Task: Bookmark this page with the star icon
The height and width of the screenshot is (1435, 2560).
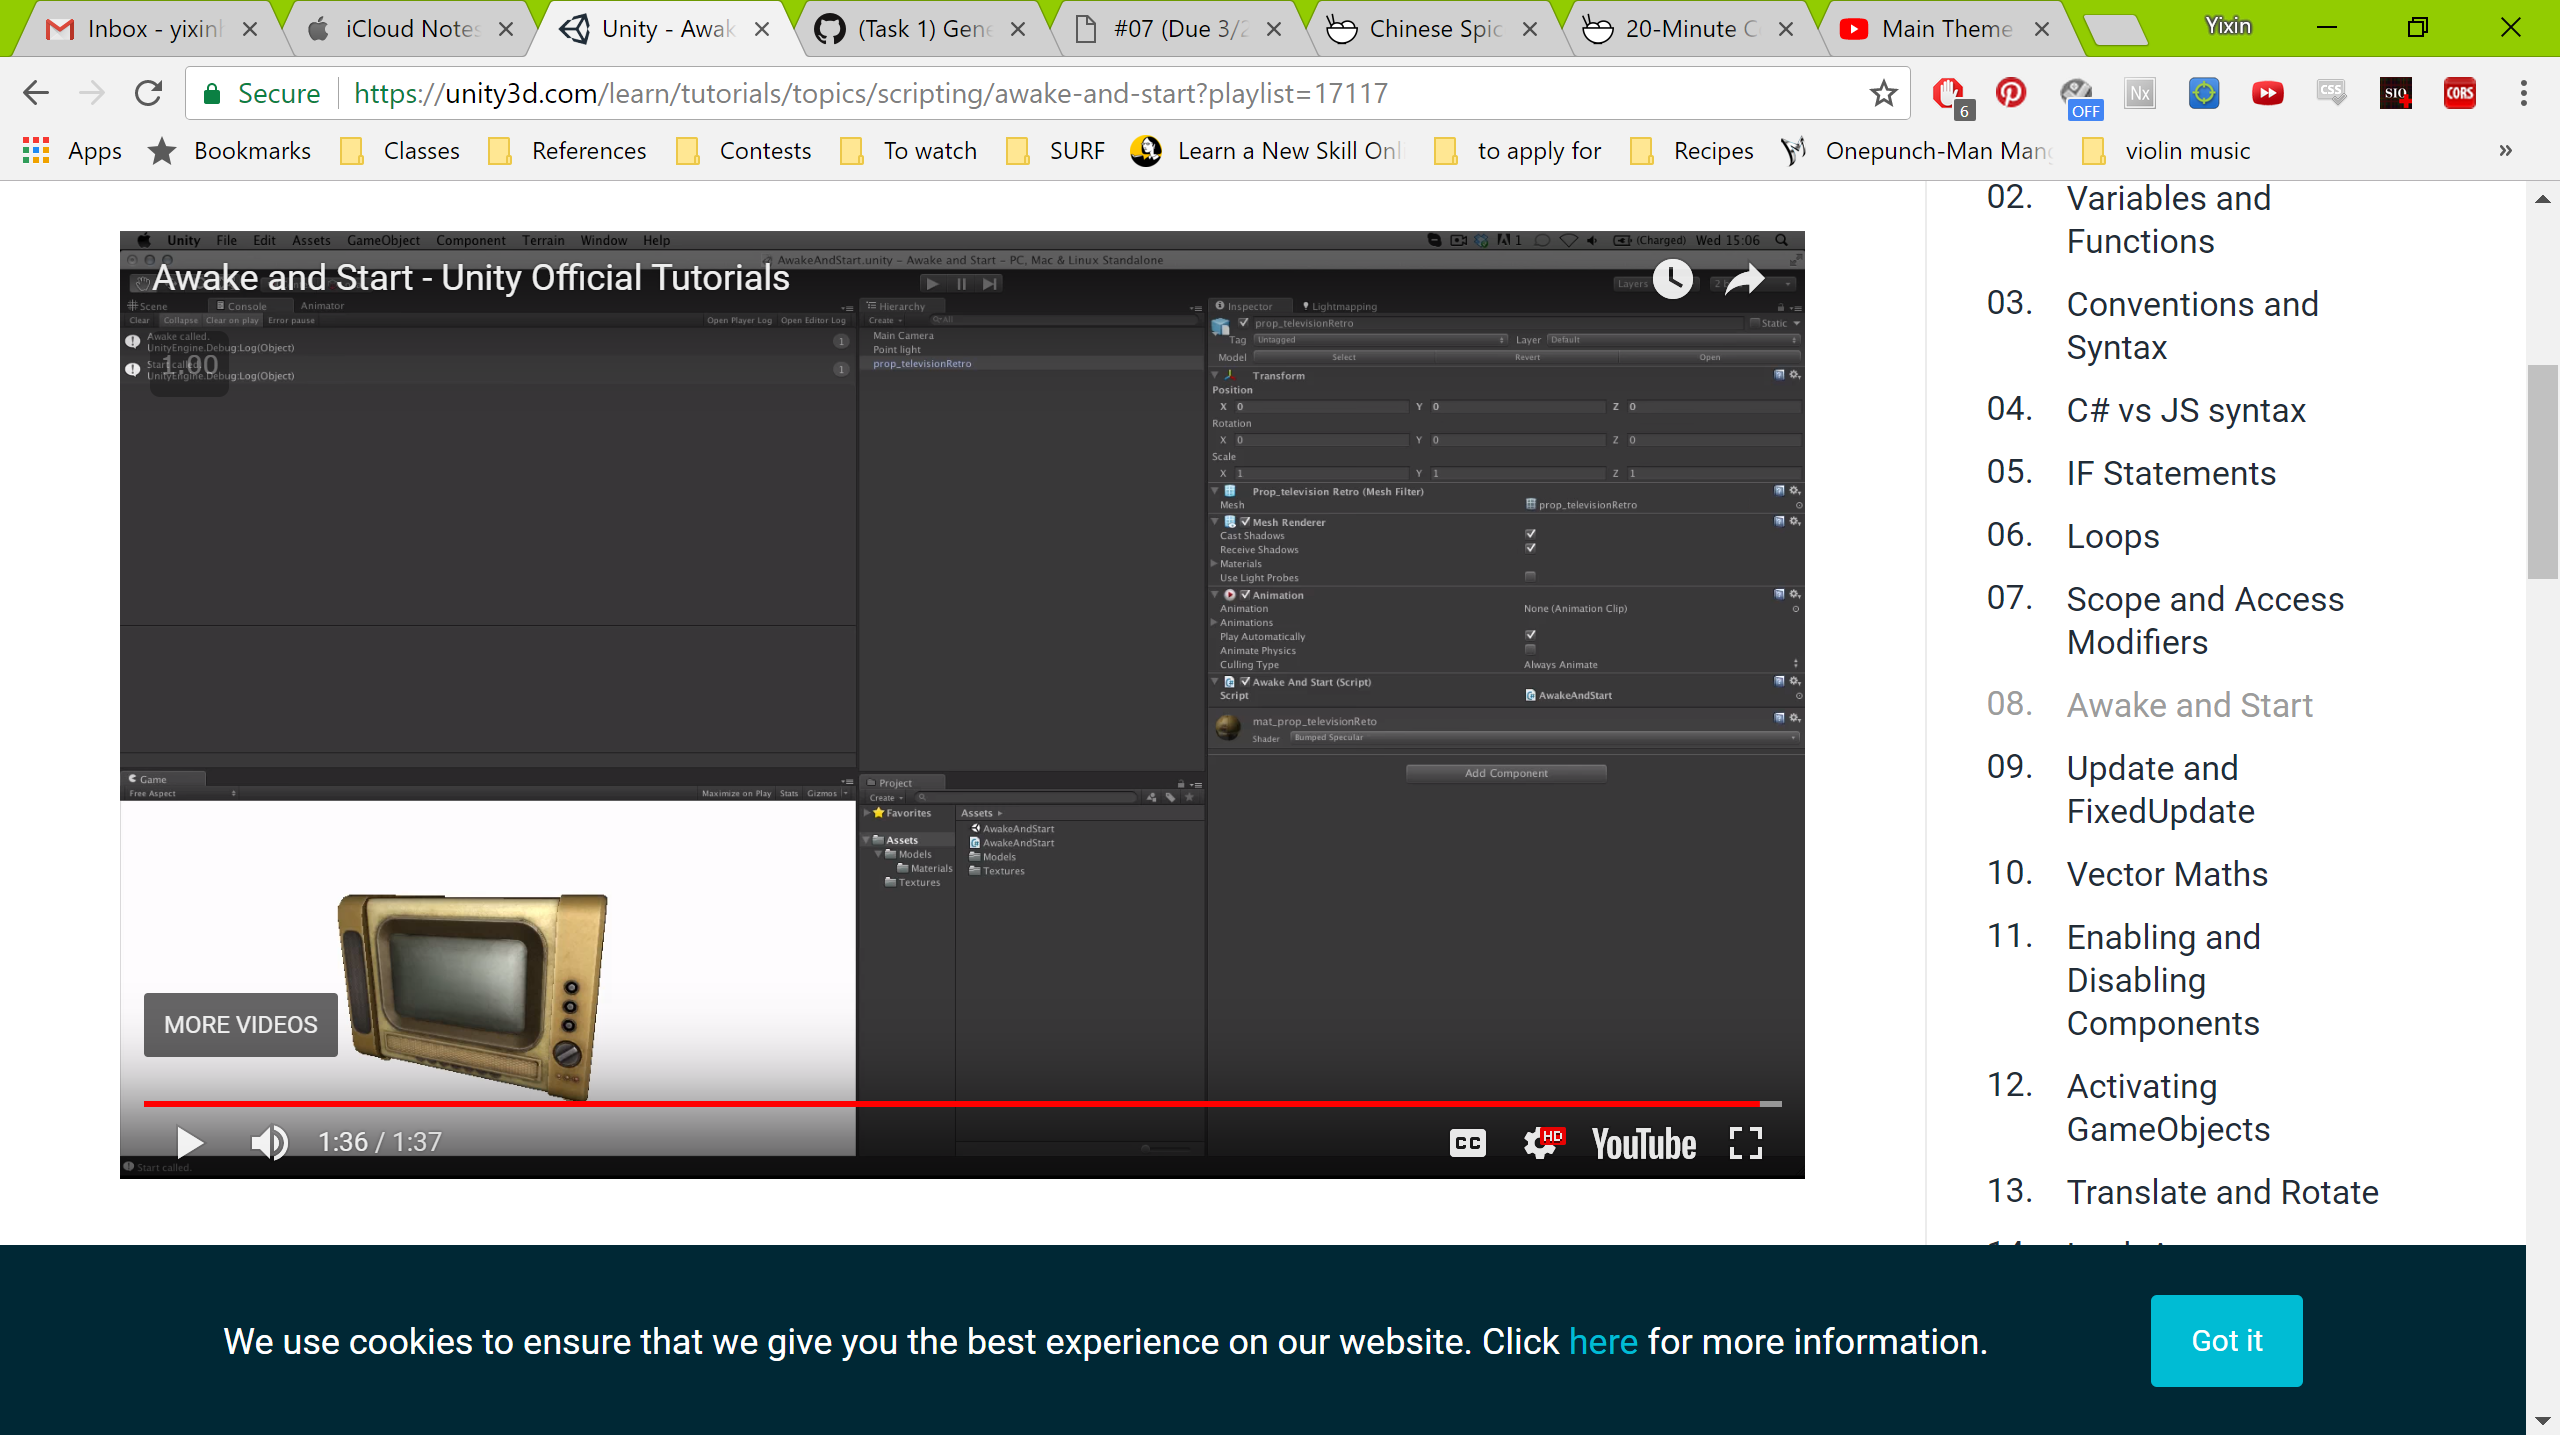Action: 1883,93
